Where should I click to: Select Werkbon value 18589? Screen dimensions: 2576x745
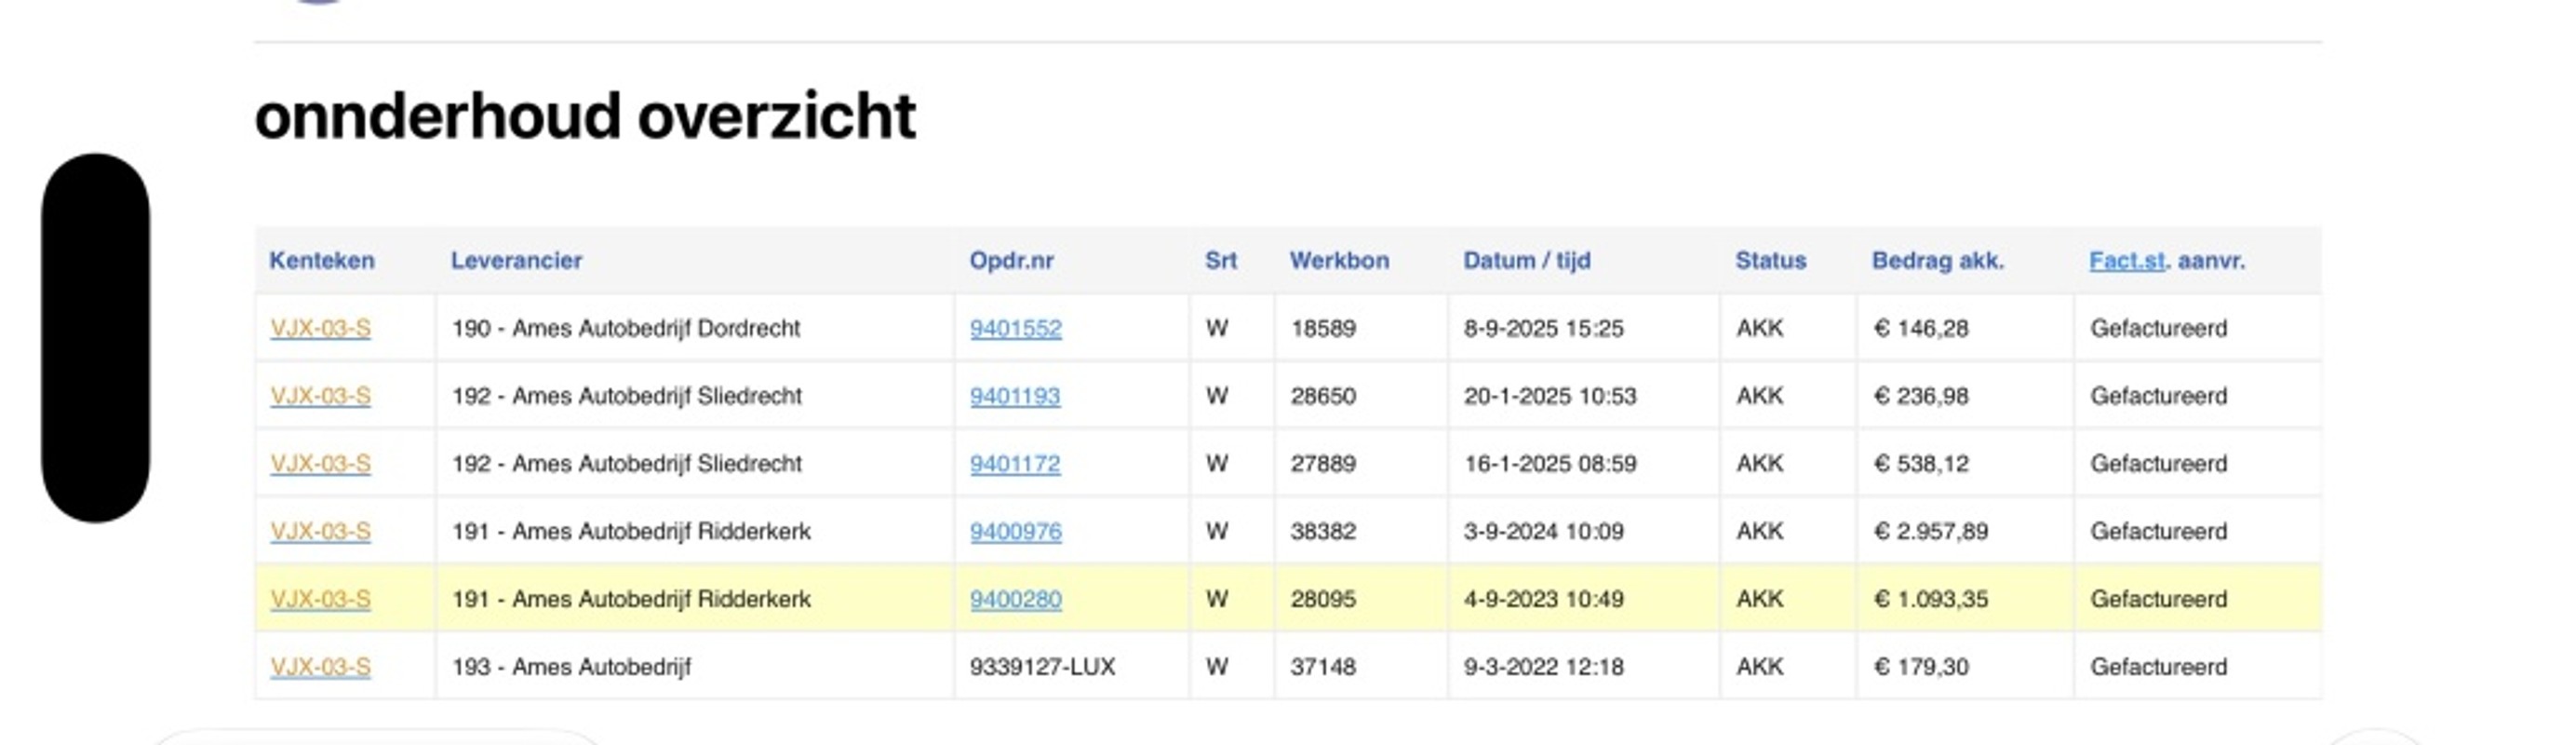tap(1323, 328)
